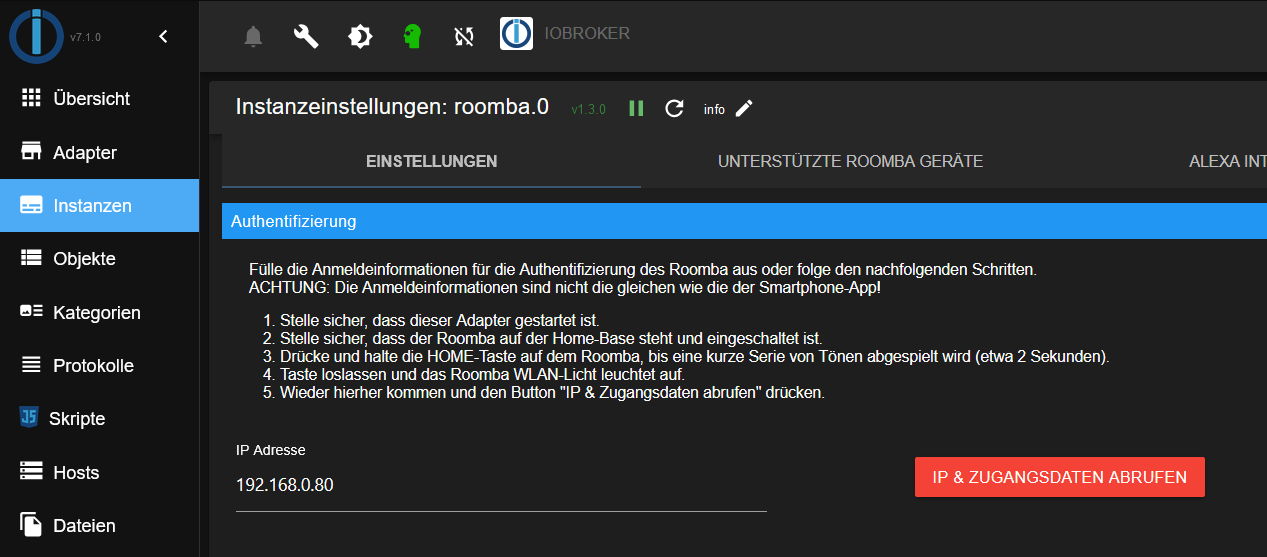Viewport: 1267px width, 557px height.
Task: Pause the roomba.0 instance
Action: tap(636, 108)
